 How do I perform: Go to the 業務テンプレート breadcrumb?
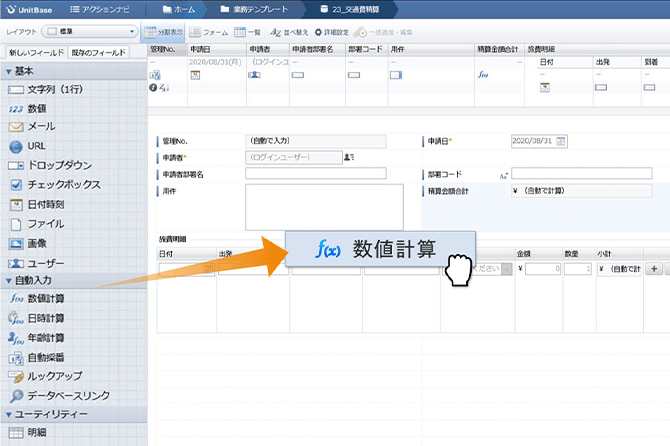pos(254,9)
